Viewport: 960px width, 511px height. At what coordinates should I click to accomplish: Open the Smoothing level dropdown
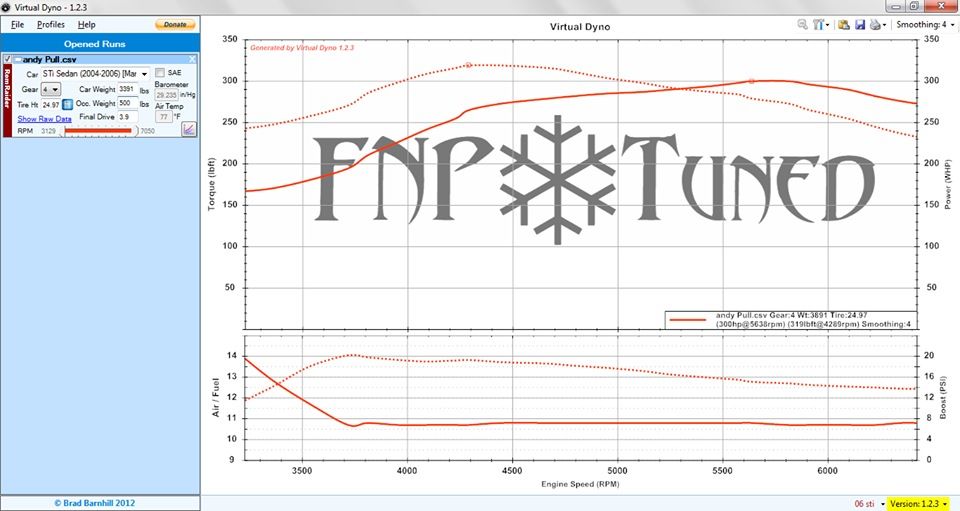click(925, 24)
